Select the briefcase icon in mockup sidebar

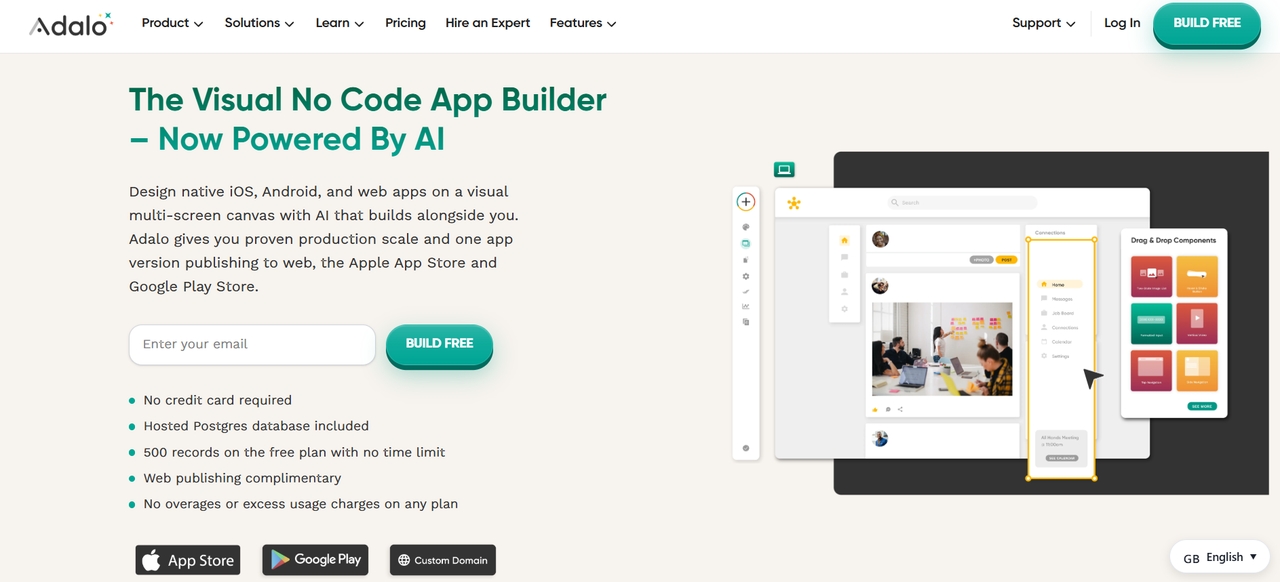pyautogui.click(x=844, y=274)
